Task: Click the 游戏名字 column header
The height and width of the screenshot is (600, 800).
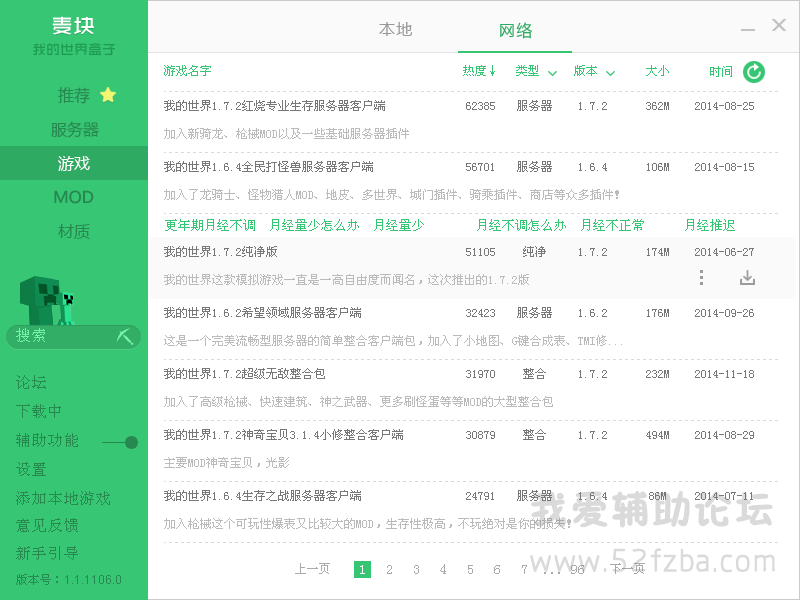Action: (187, 70)
